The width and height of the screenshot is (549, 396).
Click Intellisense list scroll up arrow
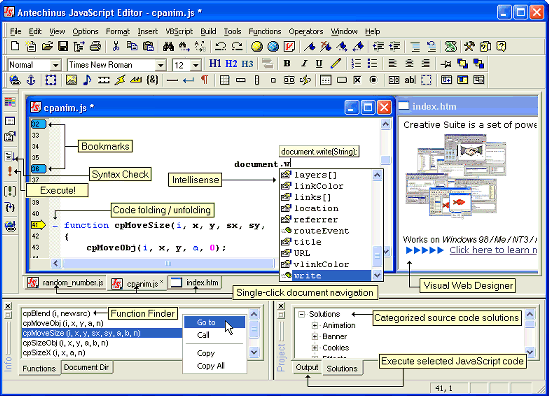377,175
